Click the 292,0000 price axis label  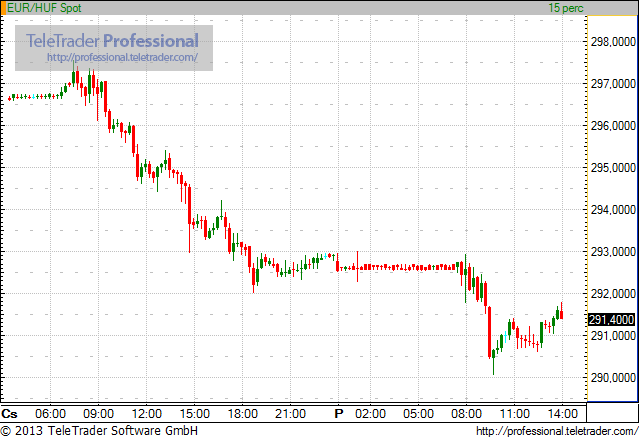tap(613, 293)
